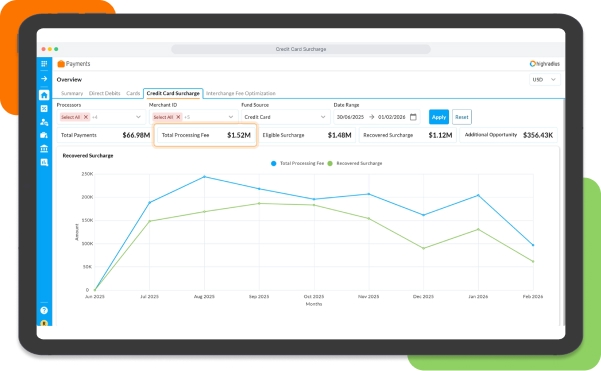This screenshot has height=371, width=601.
Task: Click the Recovered Surcharge chart title
Action: tap(88, 156)
